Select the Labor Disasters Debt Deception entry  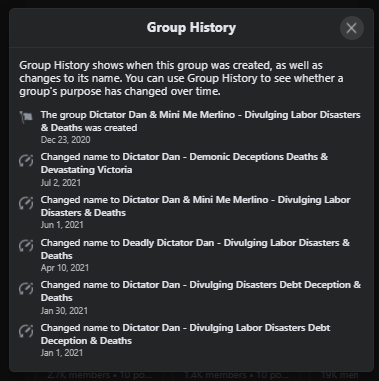click(x=185, y=334)
